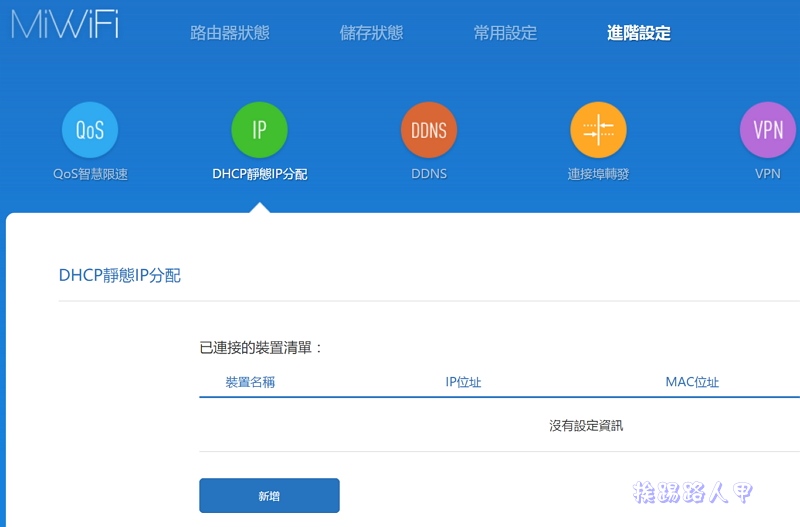Screen dimensions: 800x527
Task: Open the yellow port forwarding icon
Action: click(x=598, y=130)
